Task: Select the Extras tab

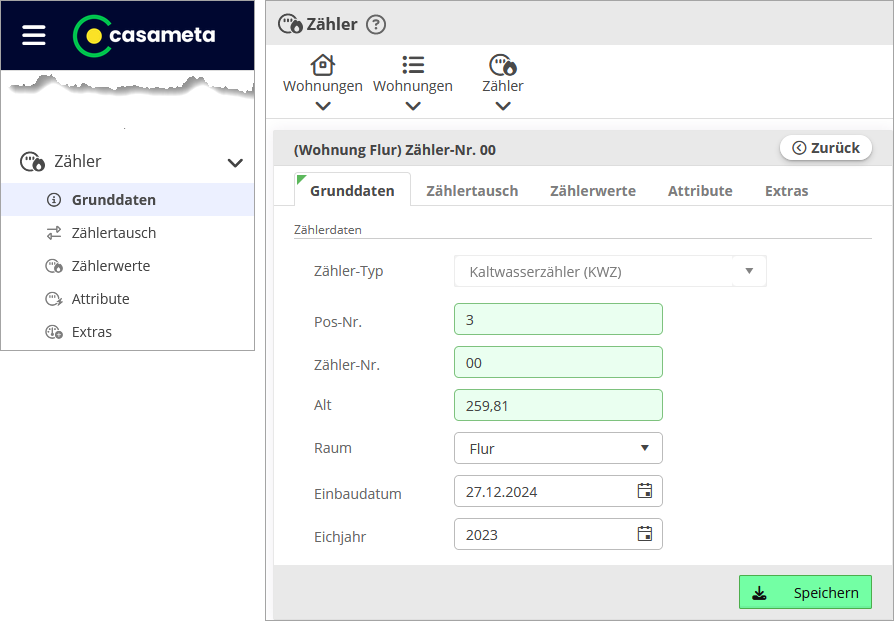Action: click(x=786, y=190)
